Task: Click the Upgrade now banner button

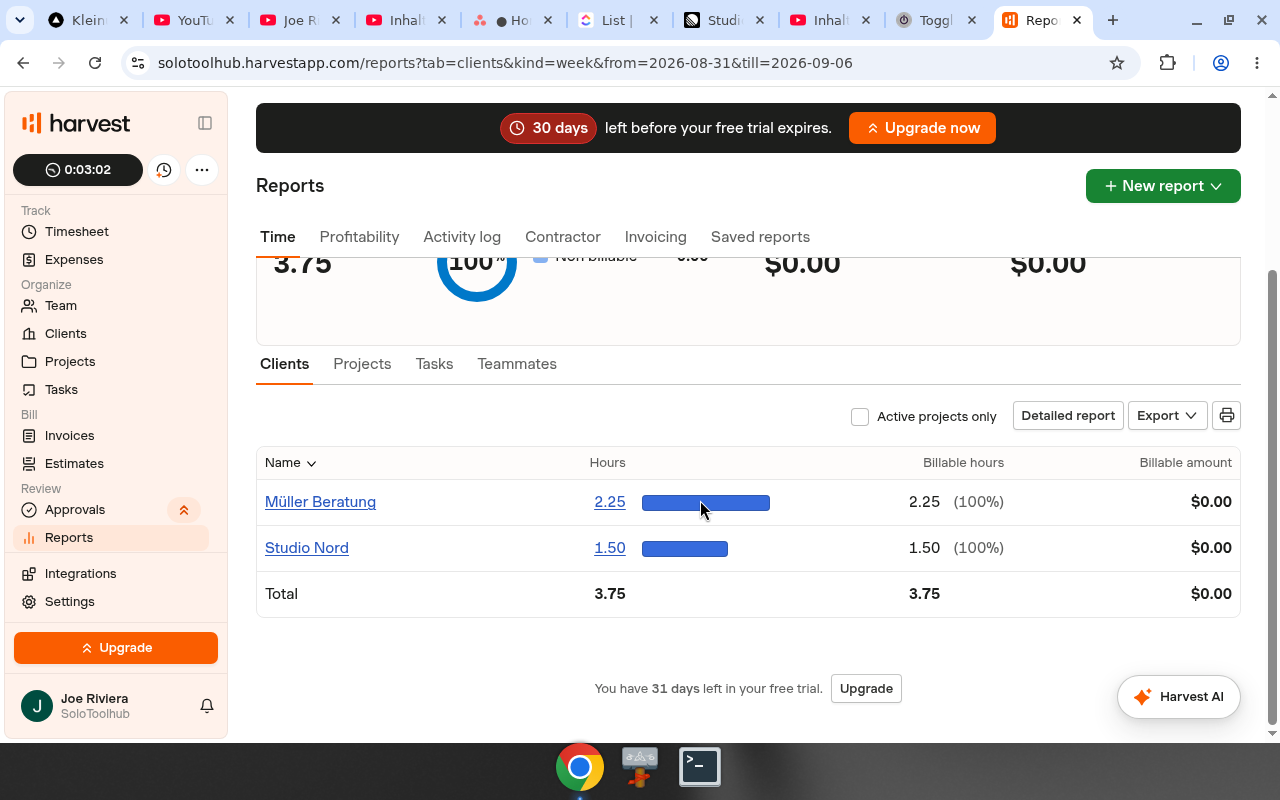Action: click(x=922, y=128)
